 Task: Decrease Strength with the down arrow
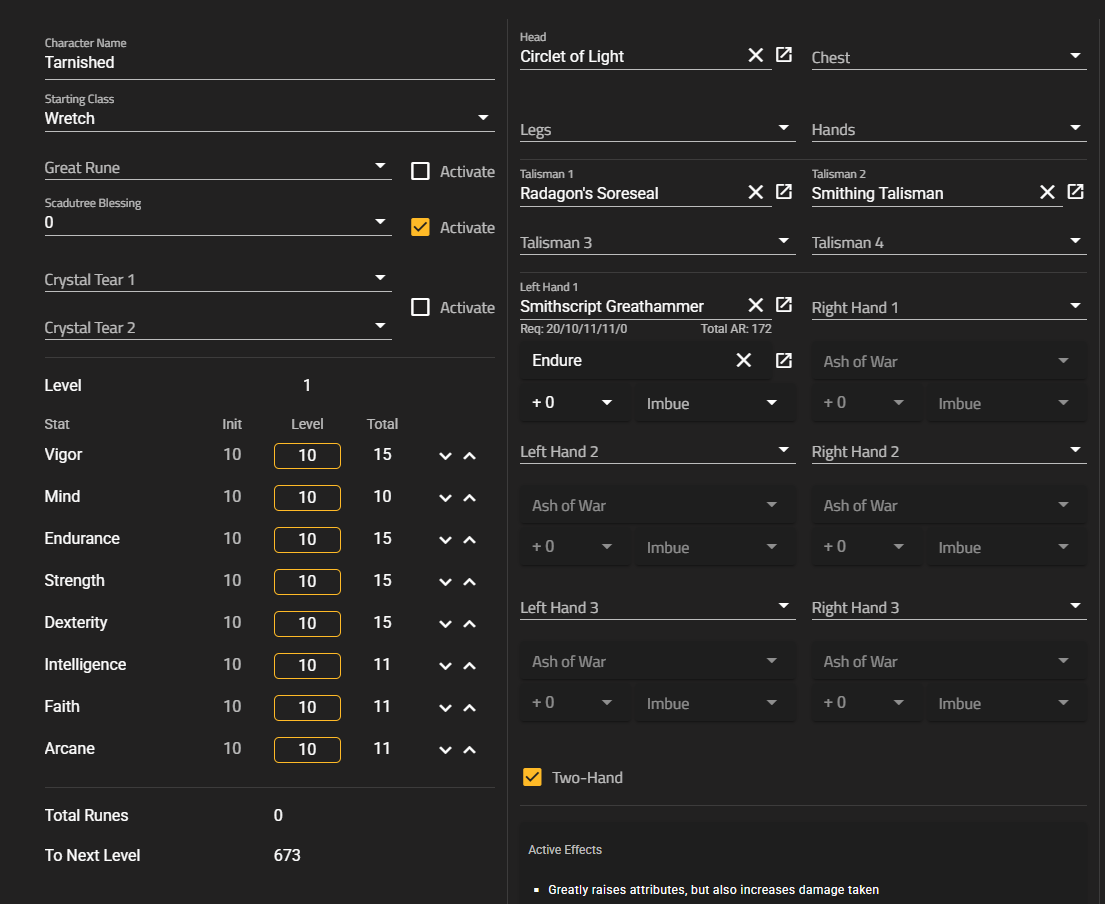[x=445, y=582]
